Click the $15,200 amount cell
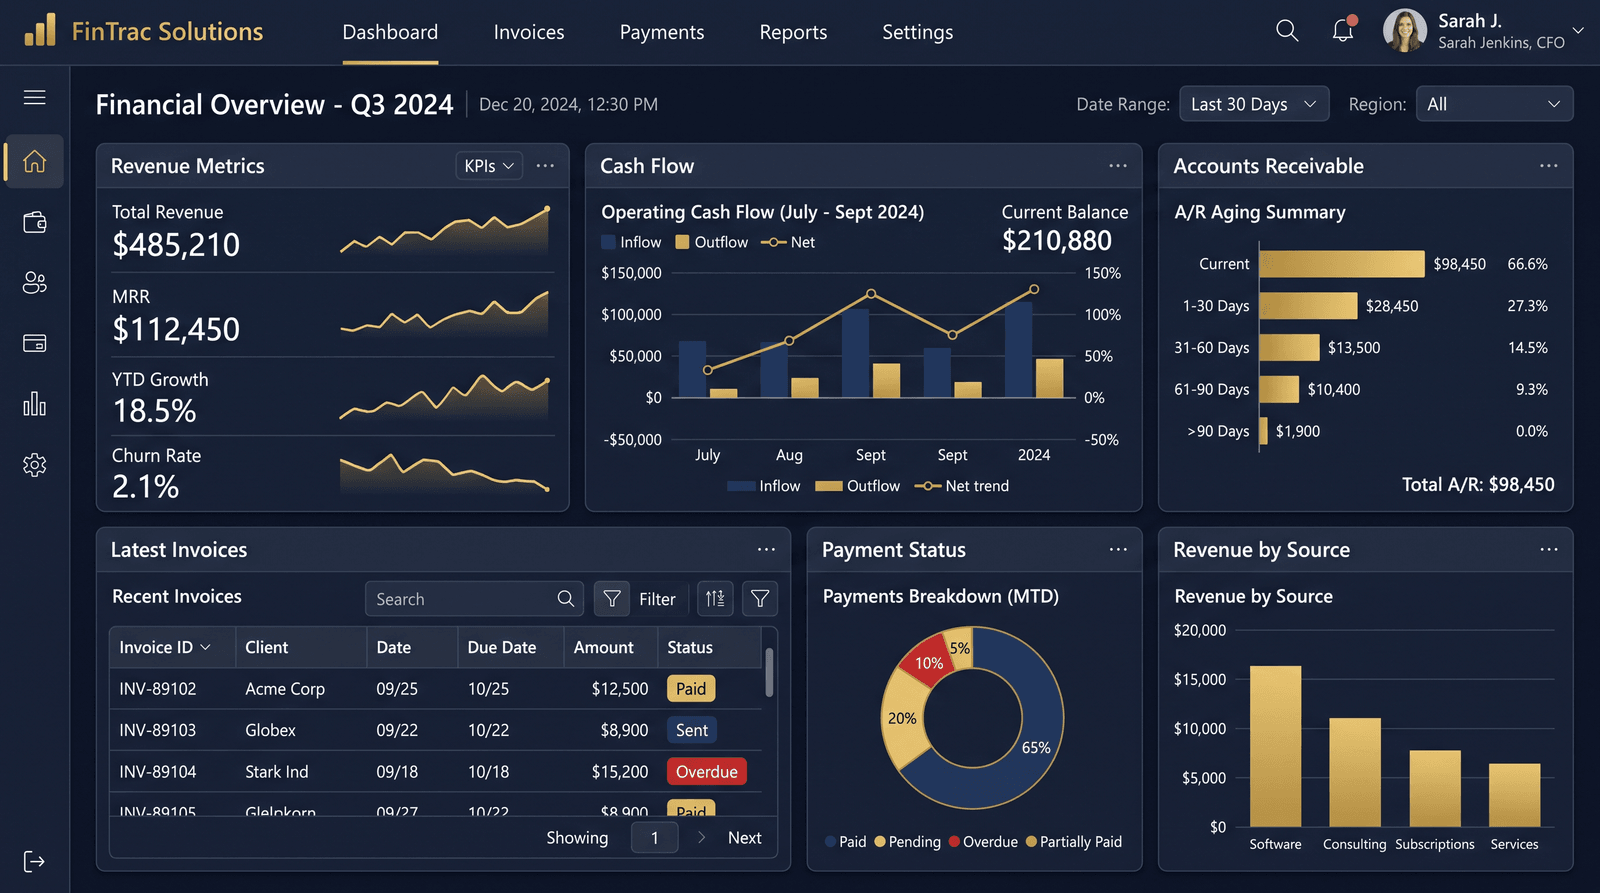 pos(620,771)
